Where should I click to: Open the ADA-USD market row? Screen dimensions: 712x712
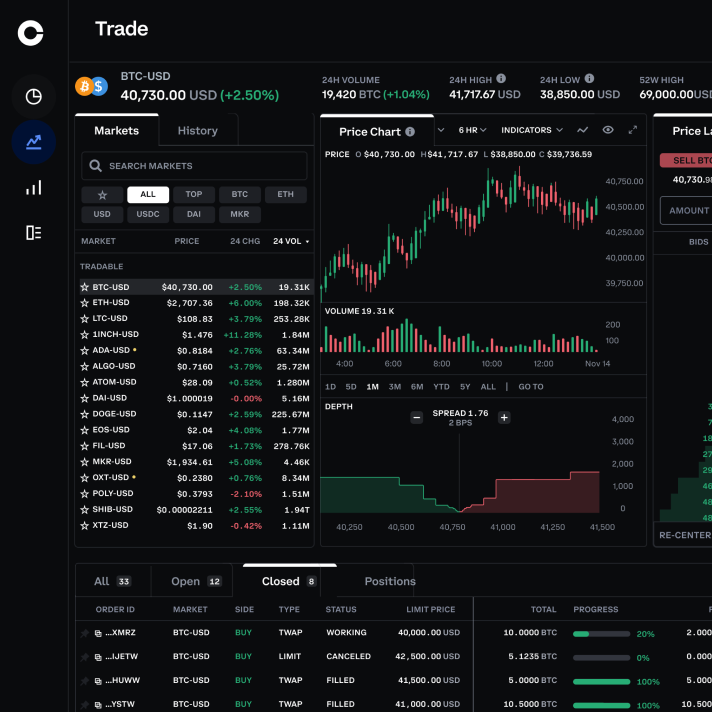click(x=196, y=351)
